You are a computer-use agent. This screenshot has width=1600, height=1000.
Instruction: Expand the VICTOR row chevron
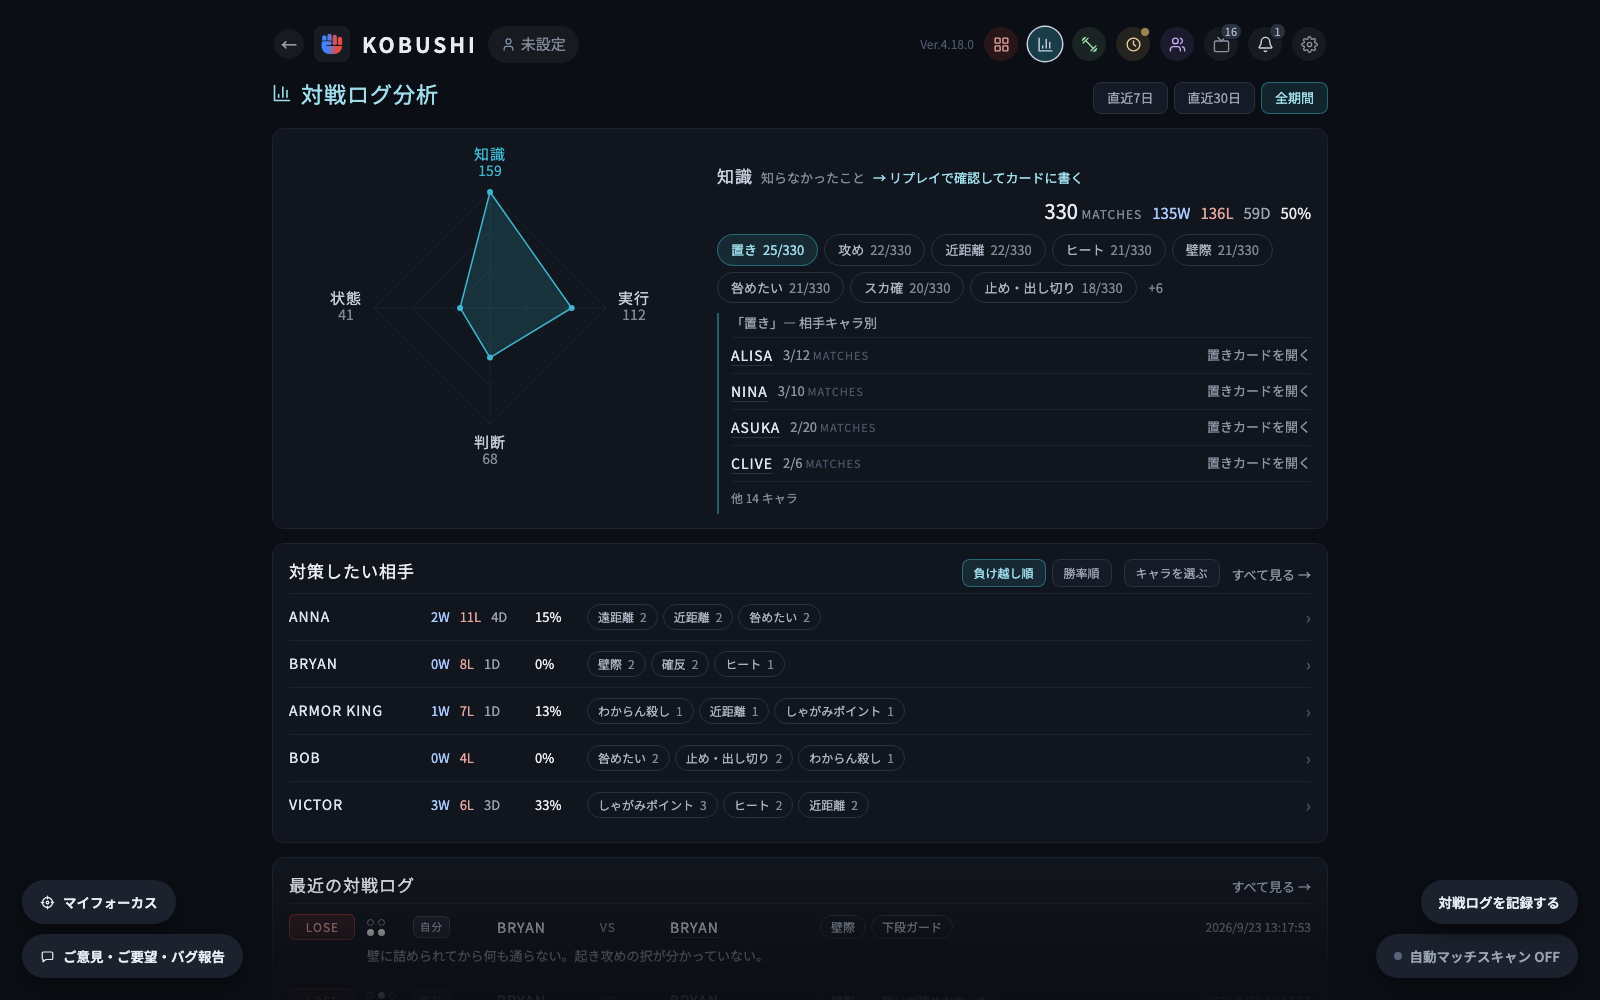click(1308, 807)
